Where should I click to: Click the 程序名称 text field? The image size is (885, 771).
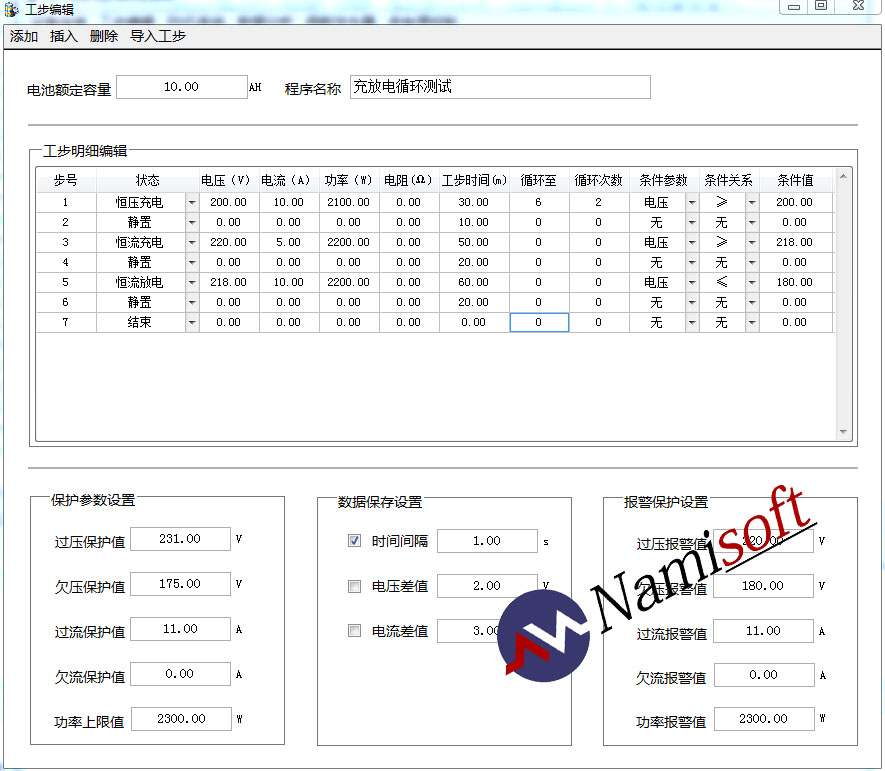[x=500, y=87]
